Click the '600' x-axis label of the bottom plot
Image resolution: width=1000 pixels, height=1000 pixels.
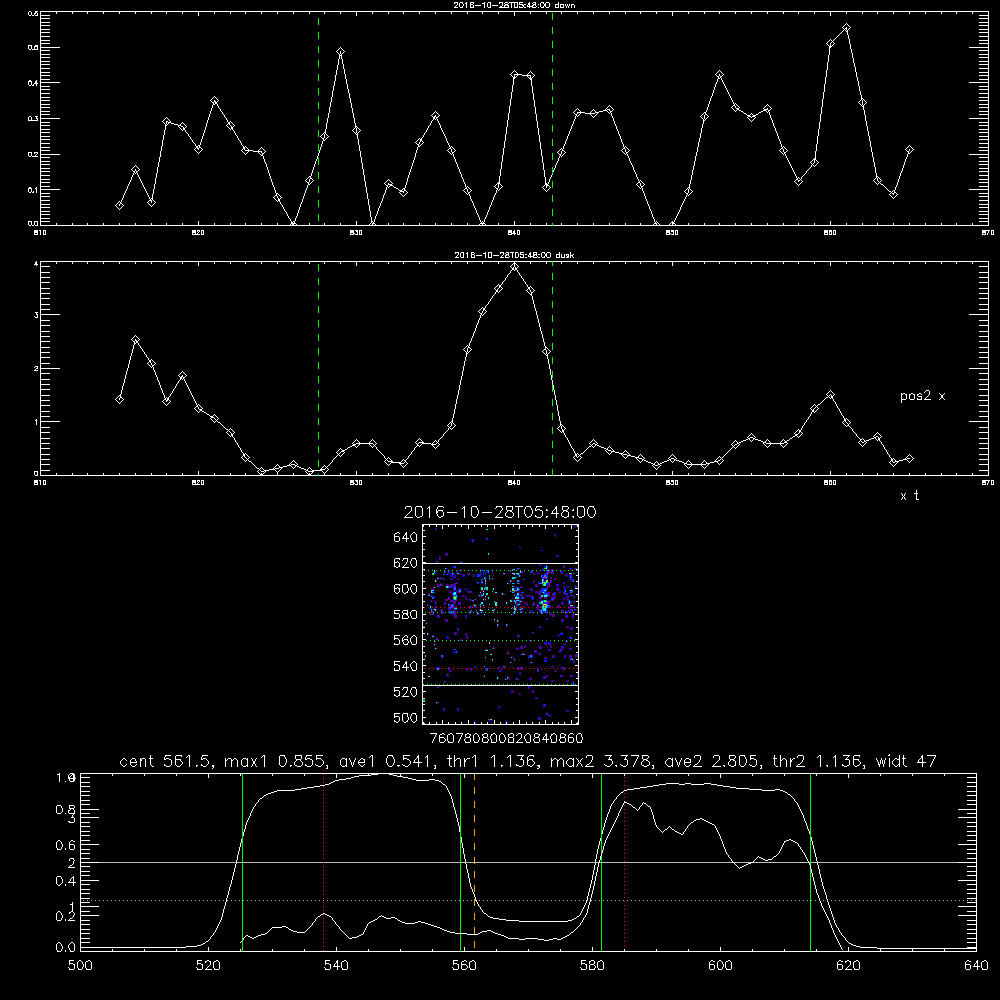click(x=720, y=966)
